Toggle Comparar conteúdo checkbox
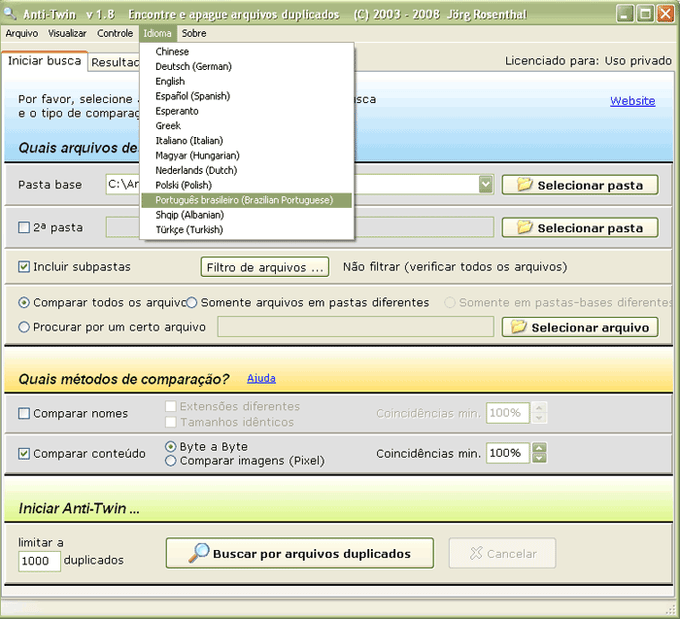The width and height of the screenshot is (680, 619). click(24, 454)
